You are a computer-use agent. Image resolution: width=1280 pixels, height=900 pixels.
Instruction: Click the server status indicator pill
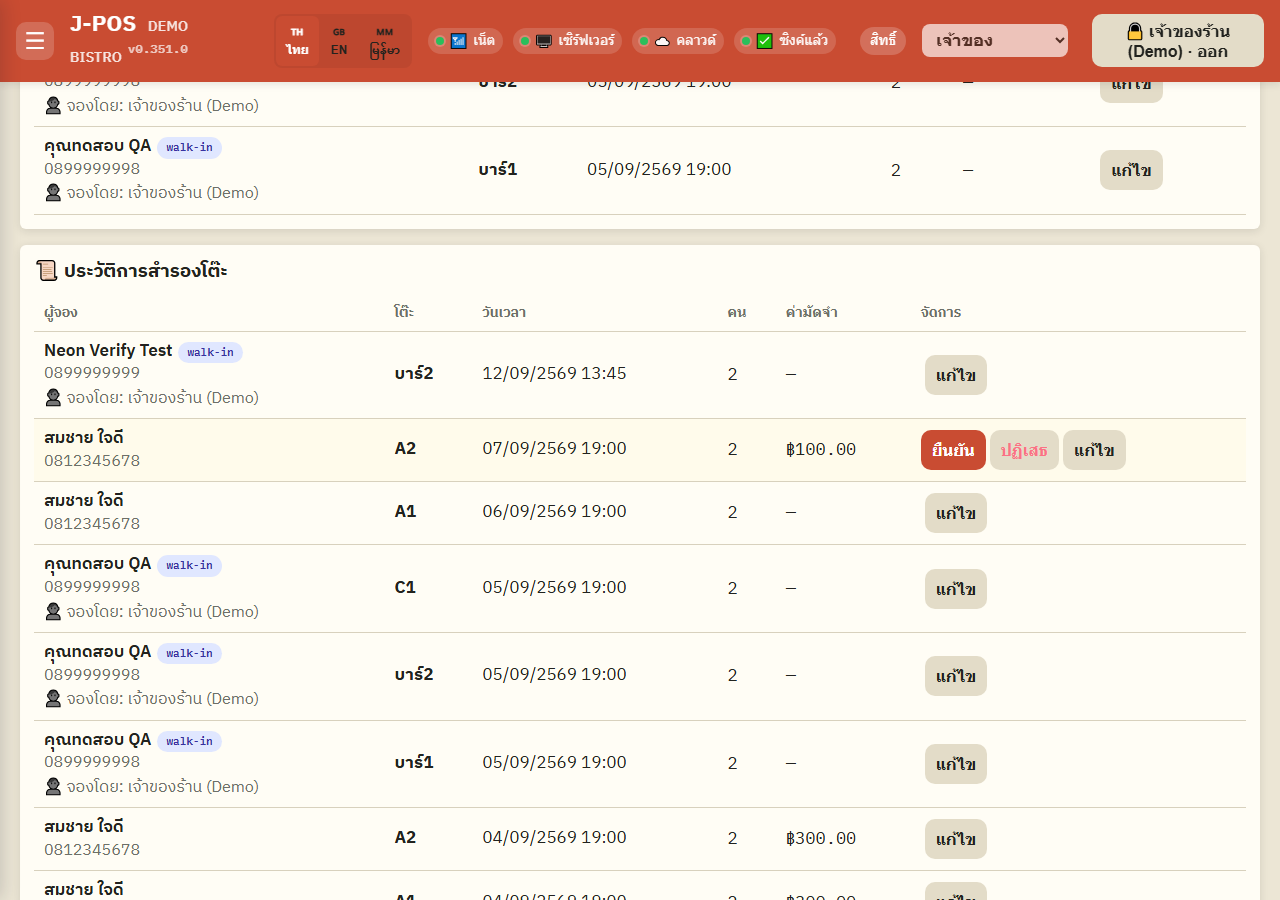point(567,41)
